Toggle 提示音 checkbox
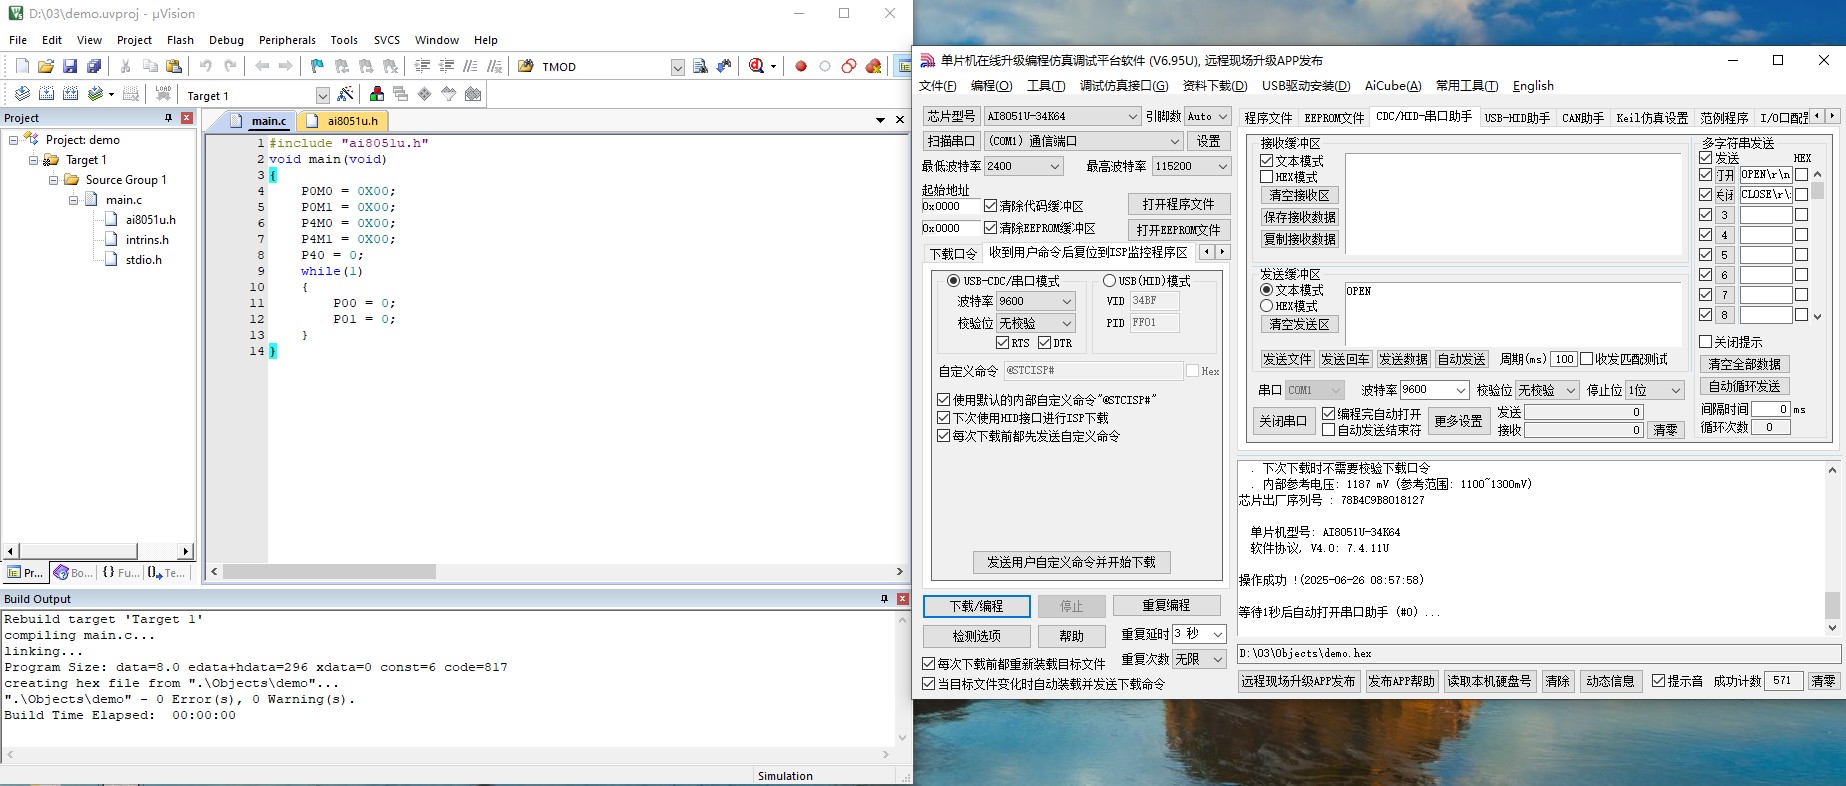Image resolution: width=1846 pixels, height=786 pixels. tap(1659, 681)
